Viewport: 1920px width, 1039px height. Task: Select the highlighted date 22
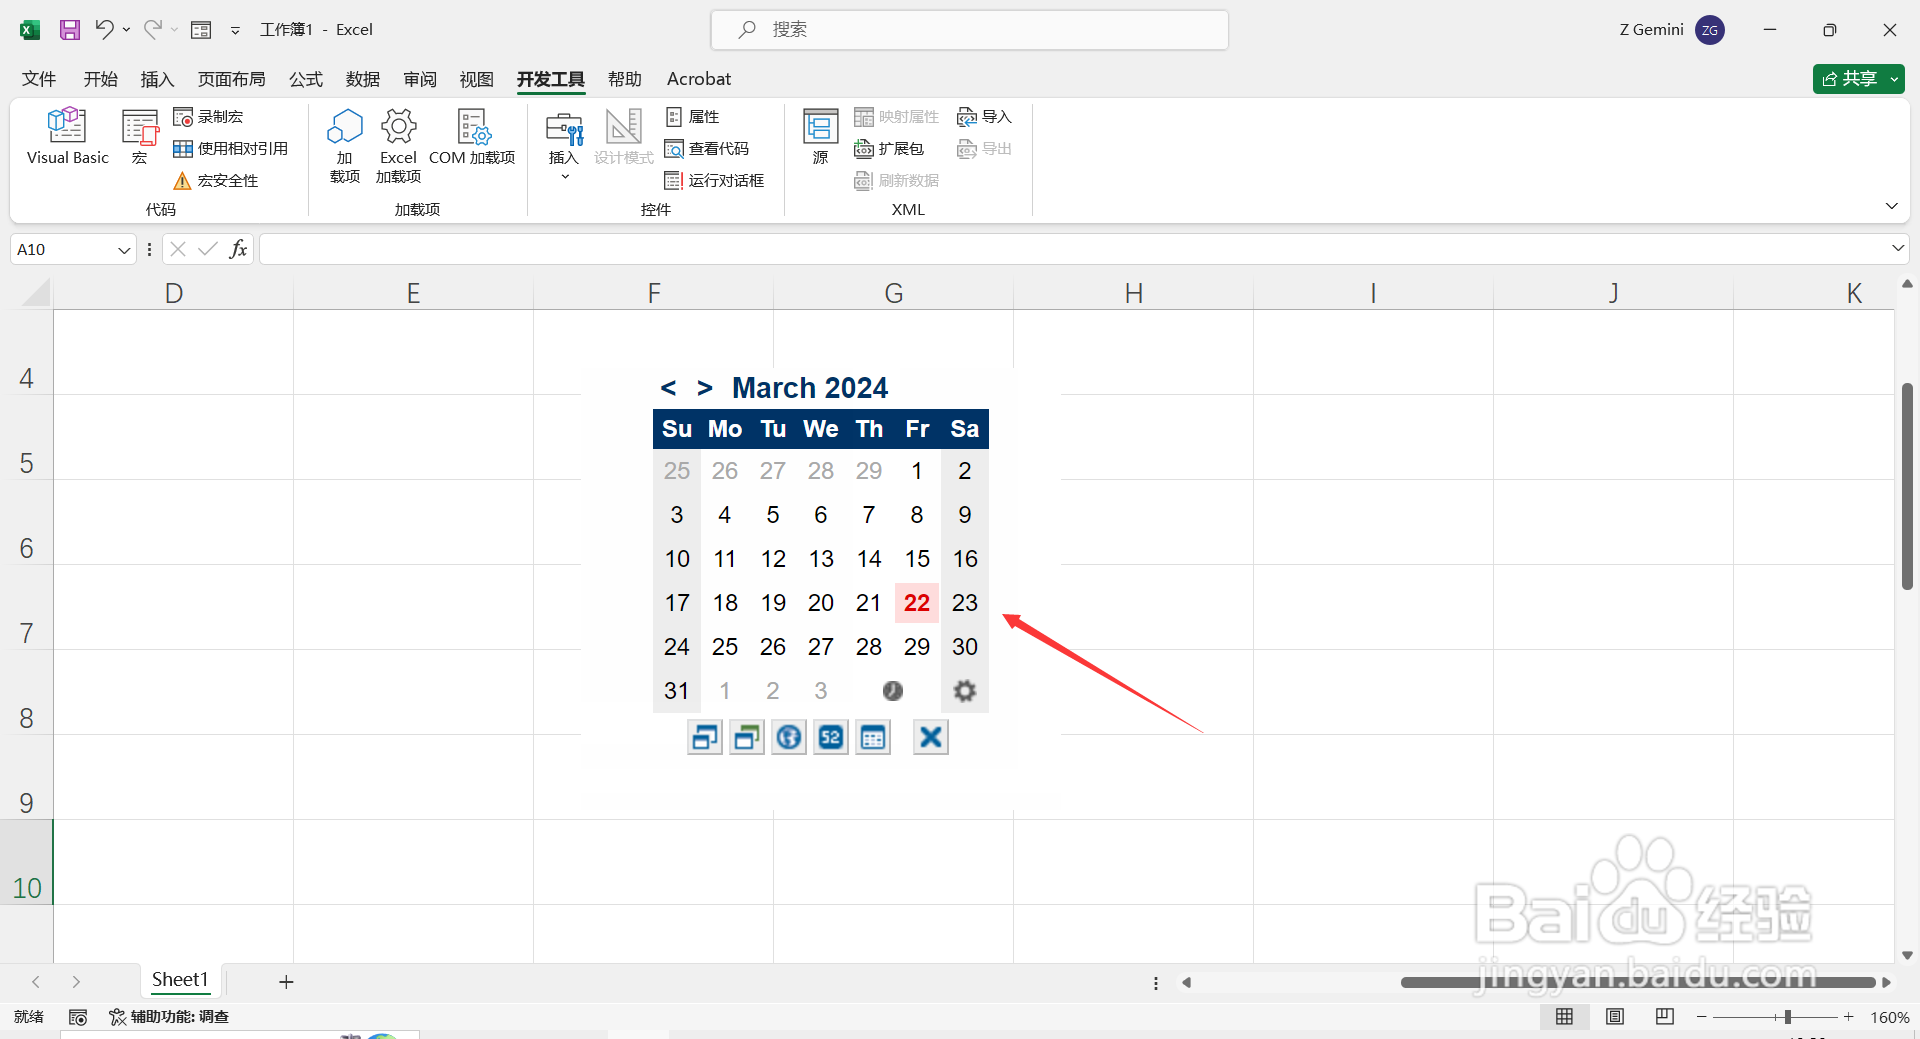coord(917,603)
